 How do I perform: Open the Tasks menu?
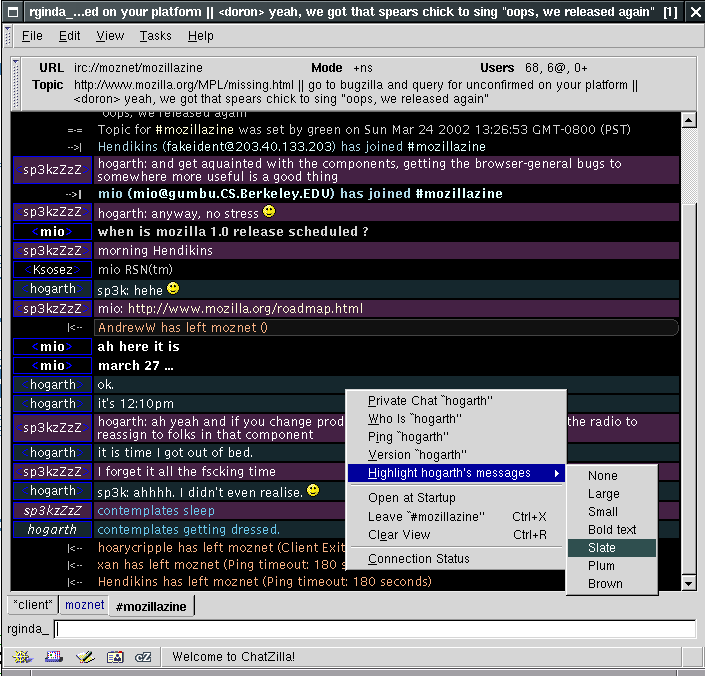point(155,36)
